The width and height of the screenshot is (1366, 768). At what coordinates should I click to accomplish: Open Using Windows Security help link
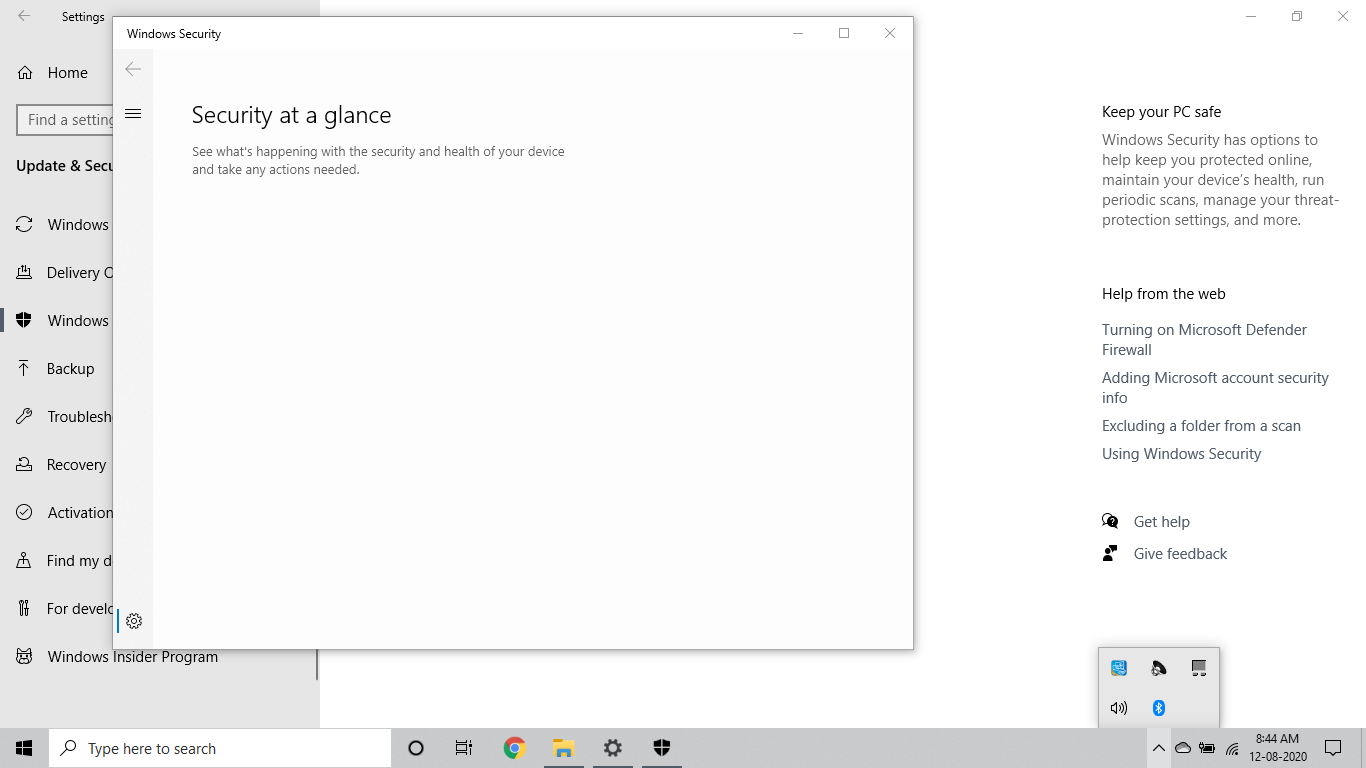coord(1181,454)
